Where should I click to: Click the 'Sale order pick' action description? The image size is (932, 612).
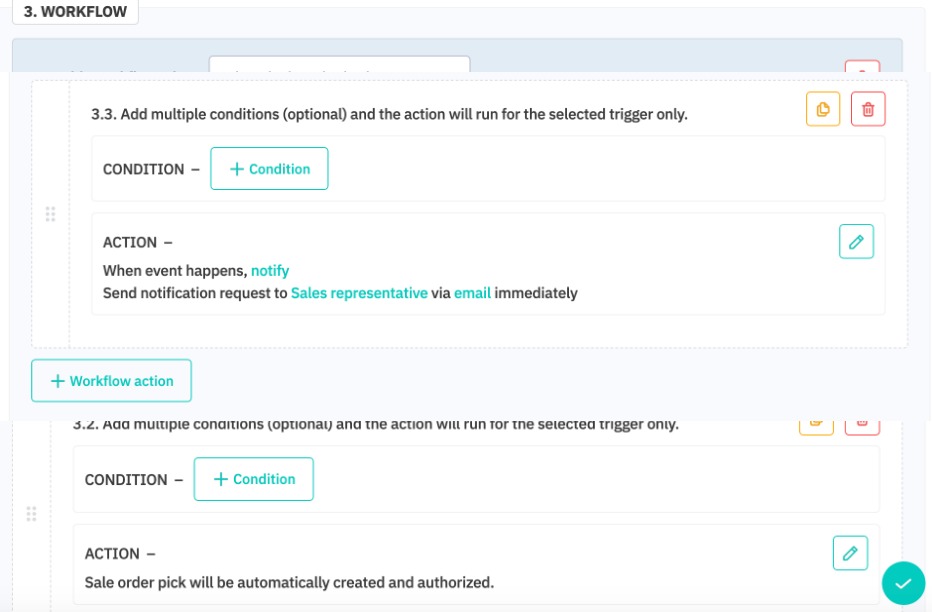pyautogui.click(x=289, y=582)
